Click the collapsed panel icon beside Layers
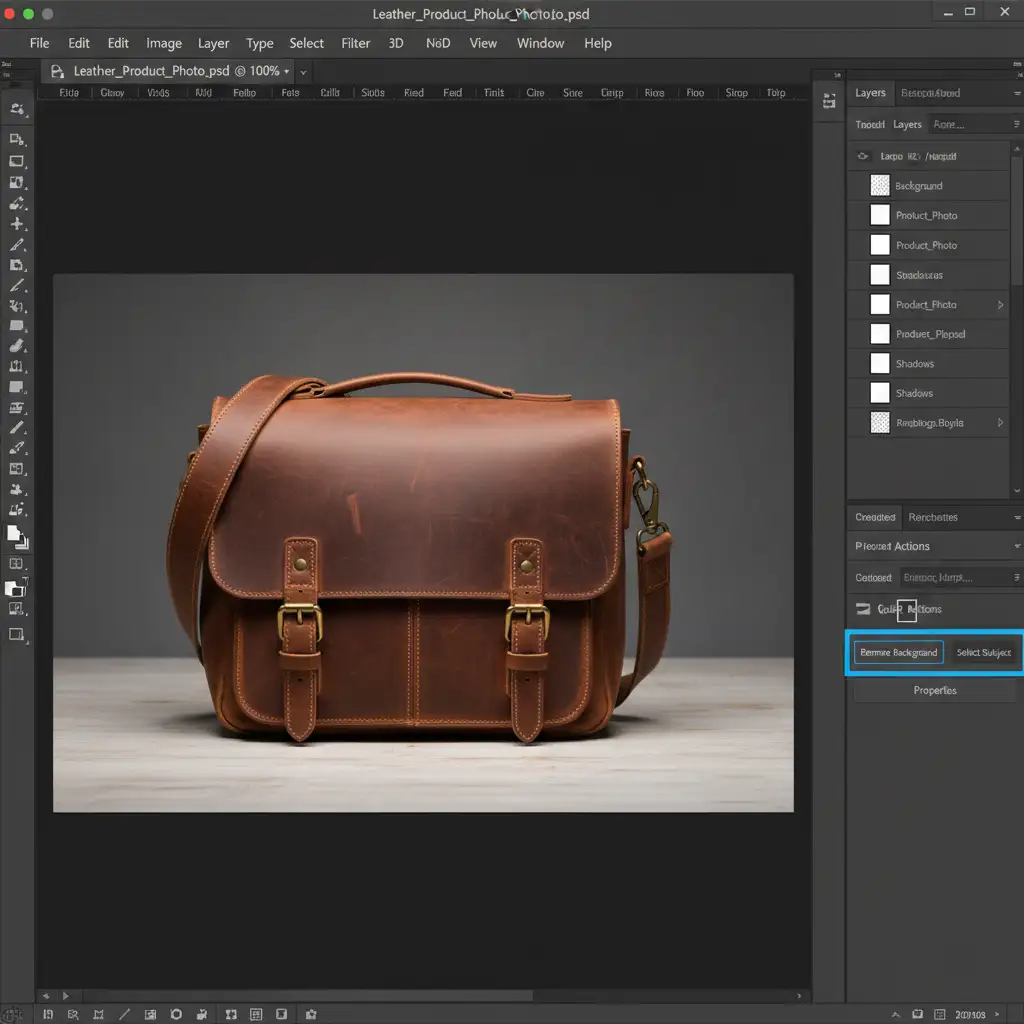This screenshot has height=1024, width=1024. coord(828,100)
